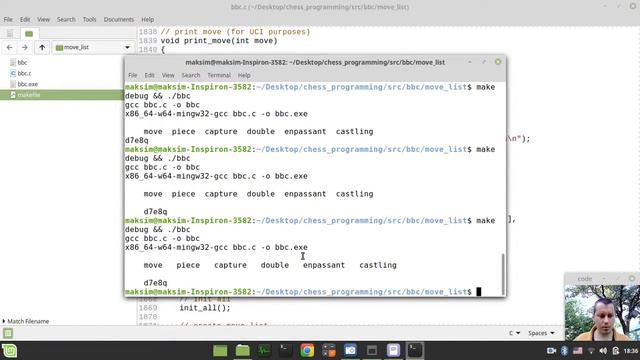This screenshot has height=360, width=640.
Task: Open the terminal Help menu
Action: point(244,75)
